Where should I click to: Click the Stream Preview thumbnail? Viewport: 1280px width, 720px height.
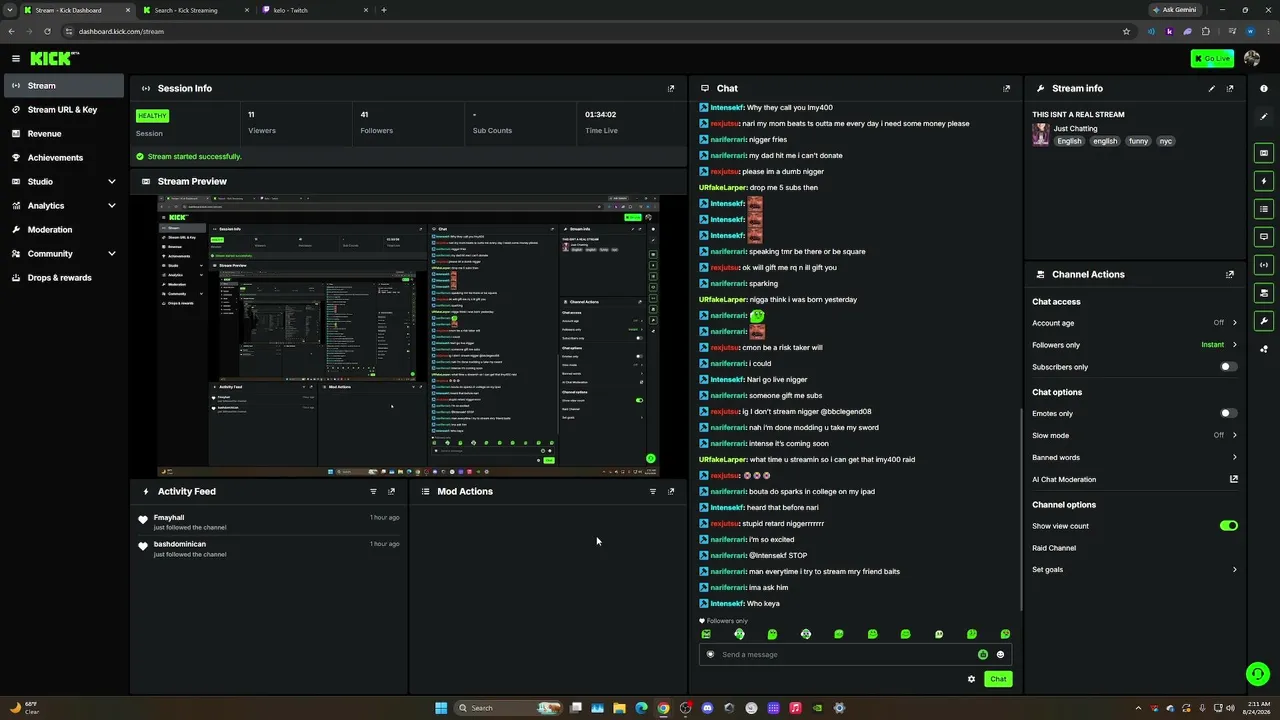[408, 336]
